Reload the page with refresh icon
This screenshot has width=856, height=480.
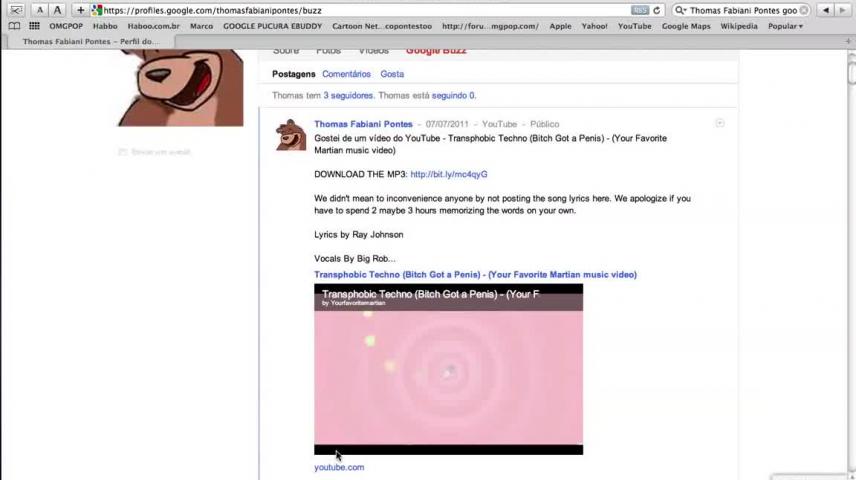(x=657, y=10)
